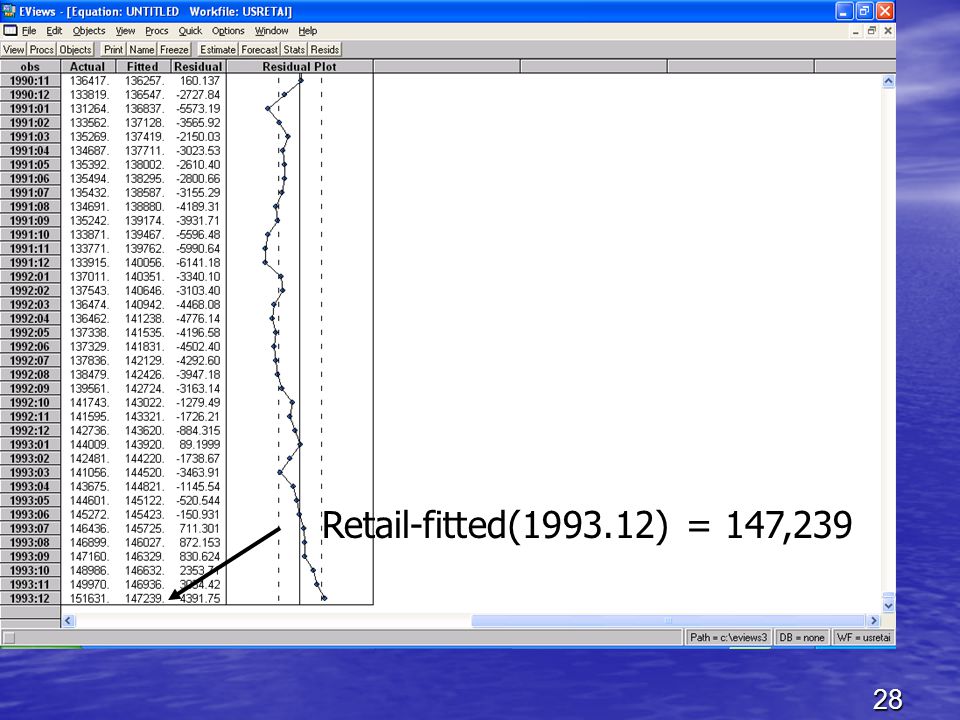Click fitted value 147239. in the table
Screen dimensions: 960x720
coord(145,598)
